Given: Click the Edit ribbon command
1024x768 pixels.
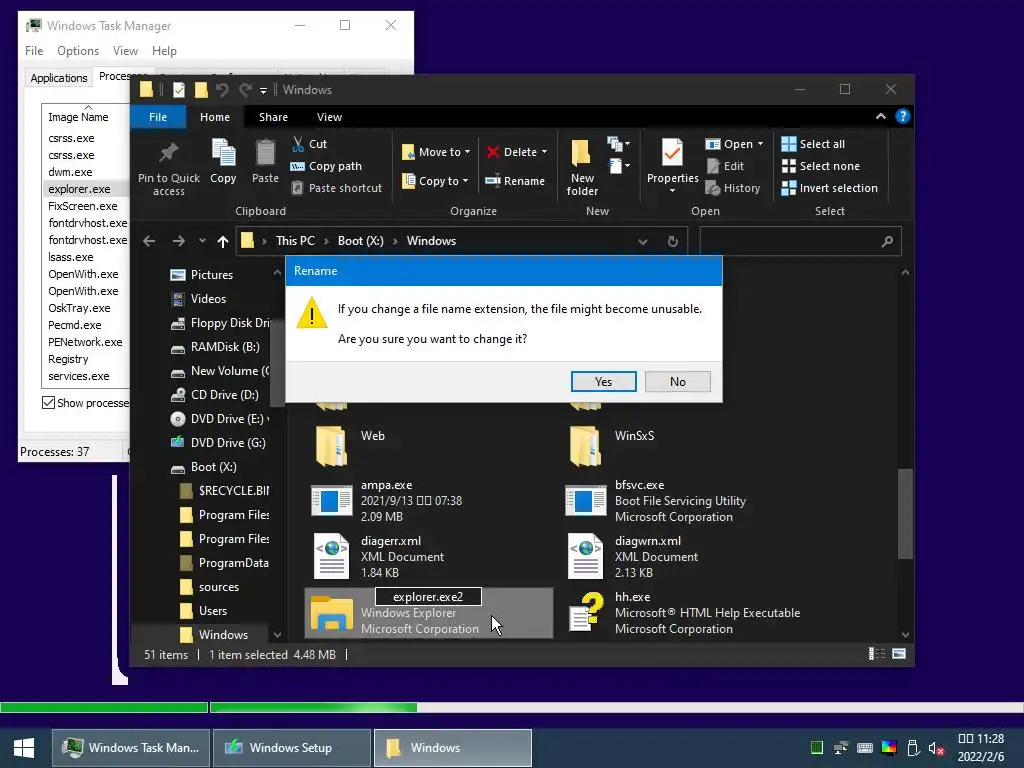Looking at the screenshot, I should tap(725, 166).
